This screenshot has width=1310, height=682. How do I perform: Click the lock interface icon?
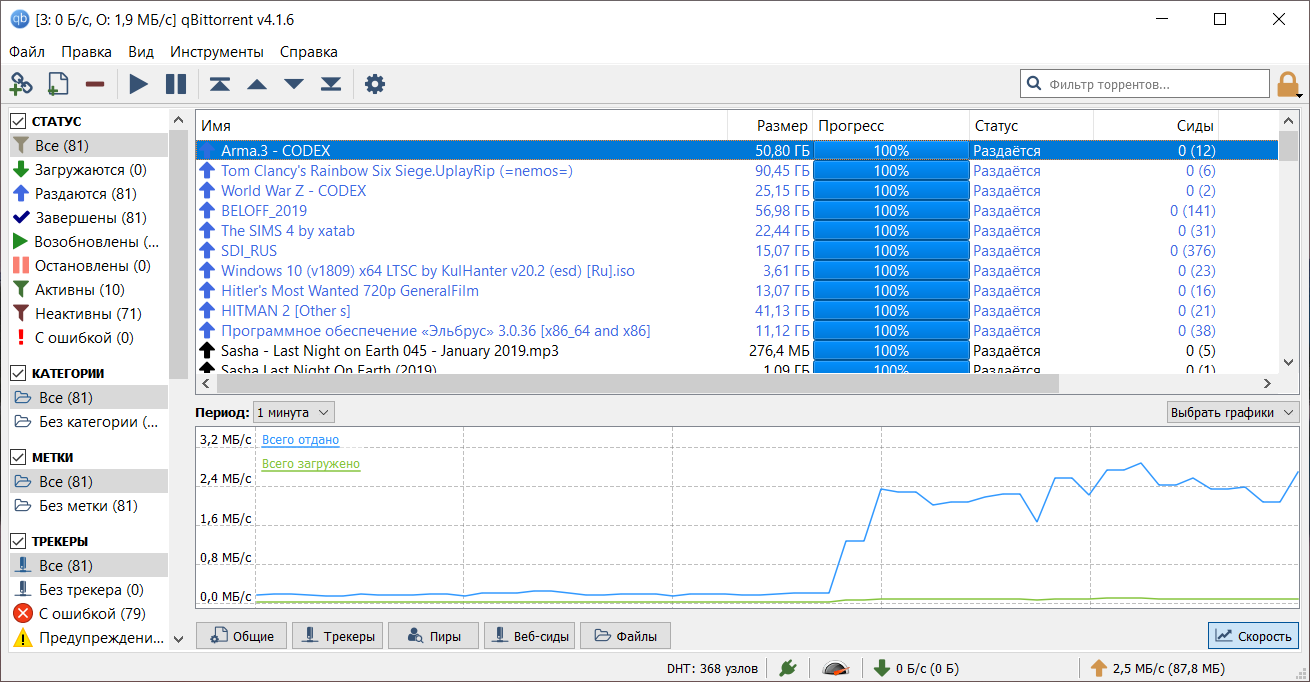tap(1287, 83)
